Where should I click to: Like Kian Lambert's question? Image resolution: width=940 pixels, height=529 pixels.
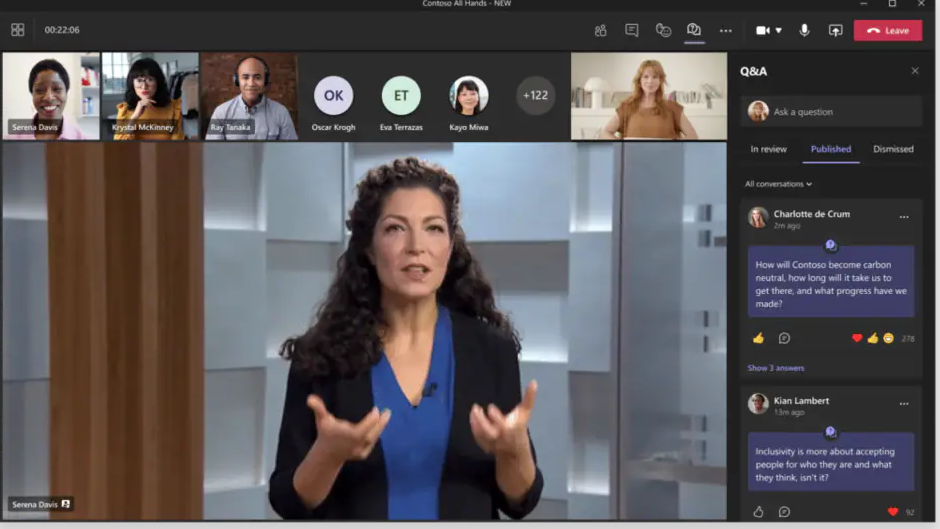click(758, 512)
